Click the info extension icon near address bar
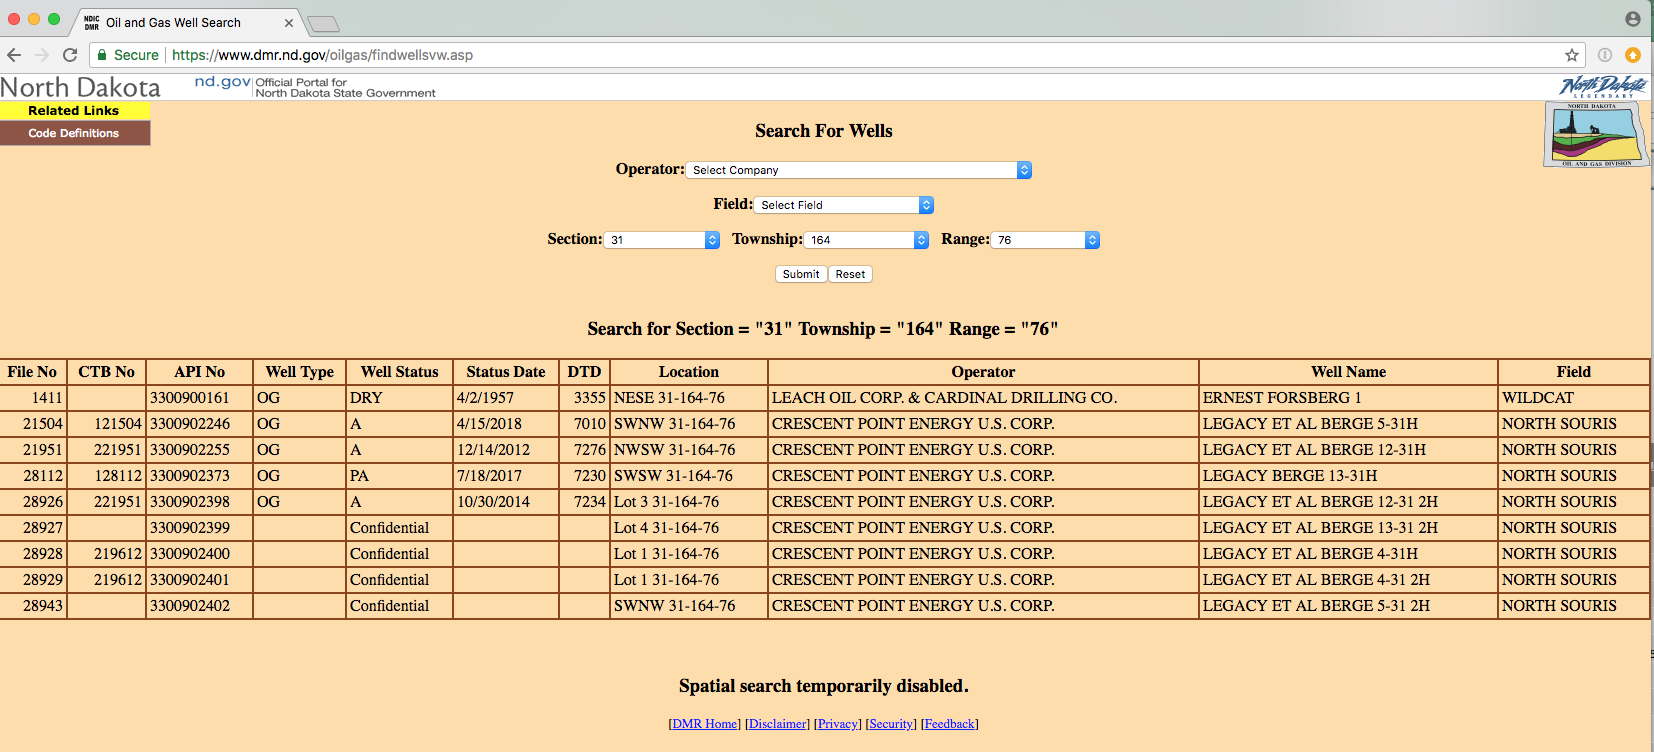The image size is (1654, 752). (x=1605, y=55)
